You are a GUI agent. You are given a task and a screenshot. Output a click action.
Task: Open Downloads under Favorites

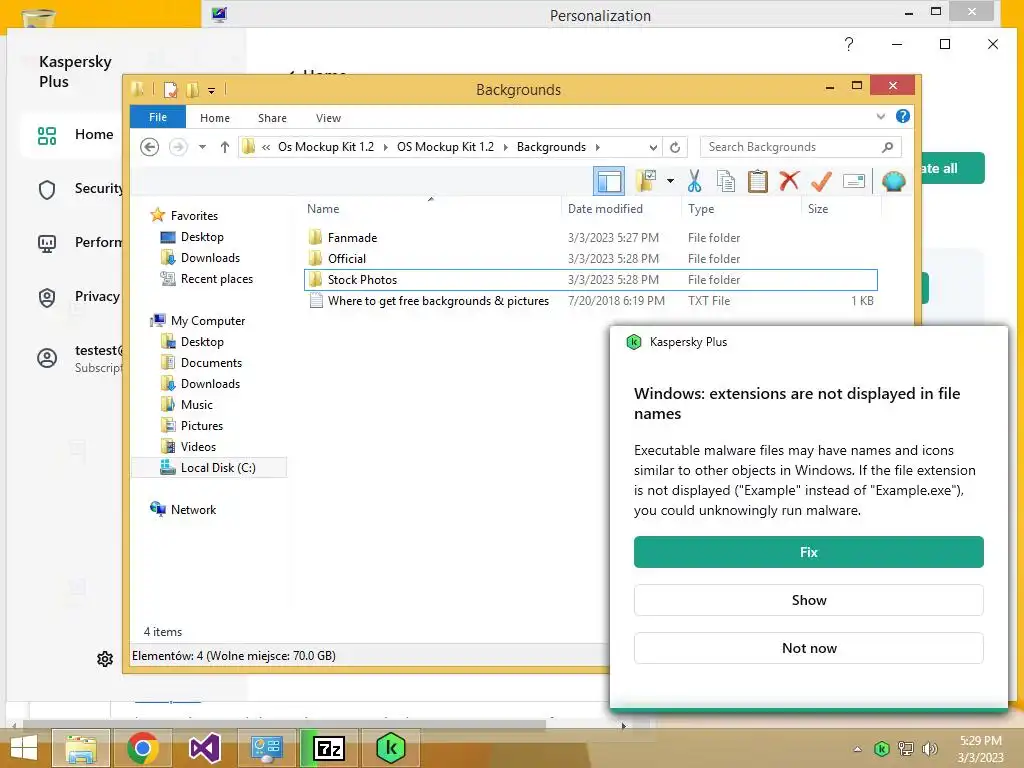(210, 258)
